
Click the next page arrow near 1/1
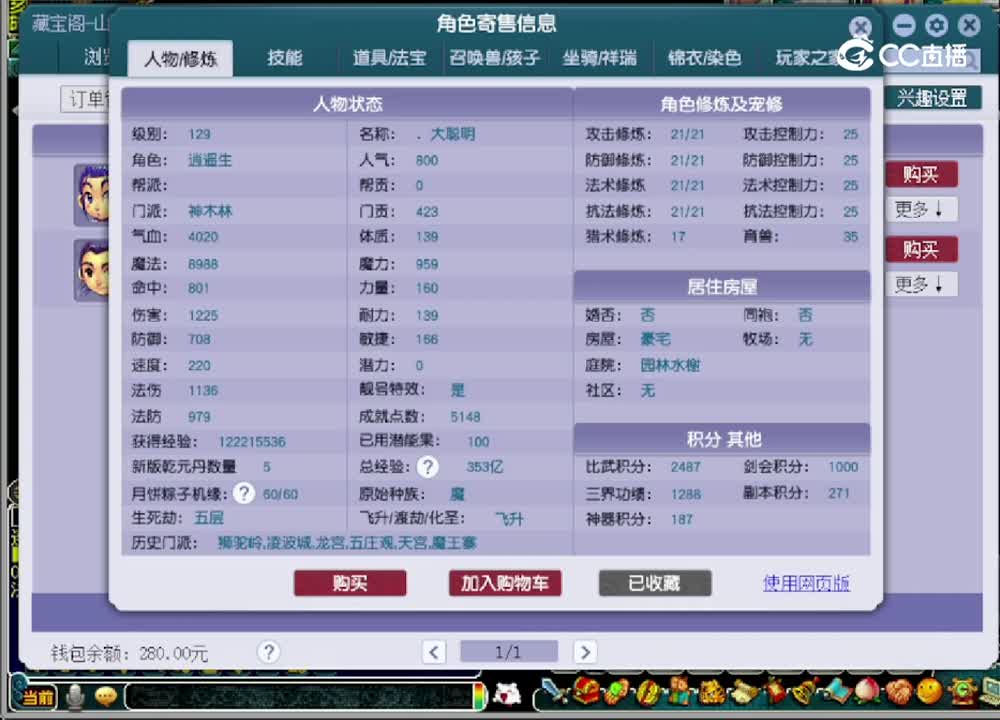585,651
